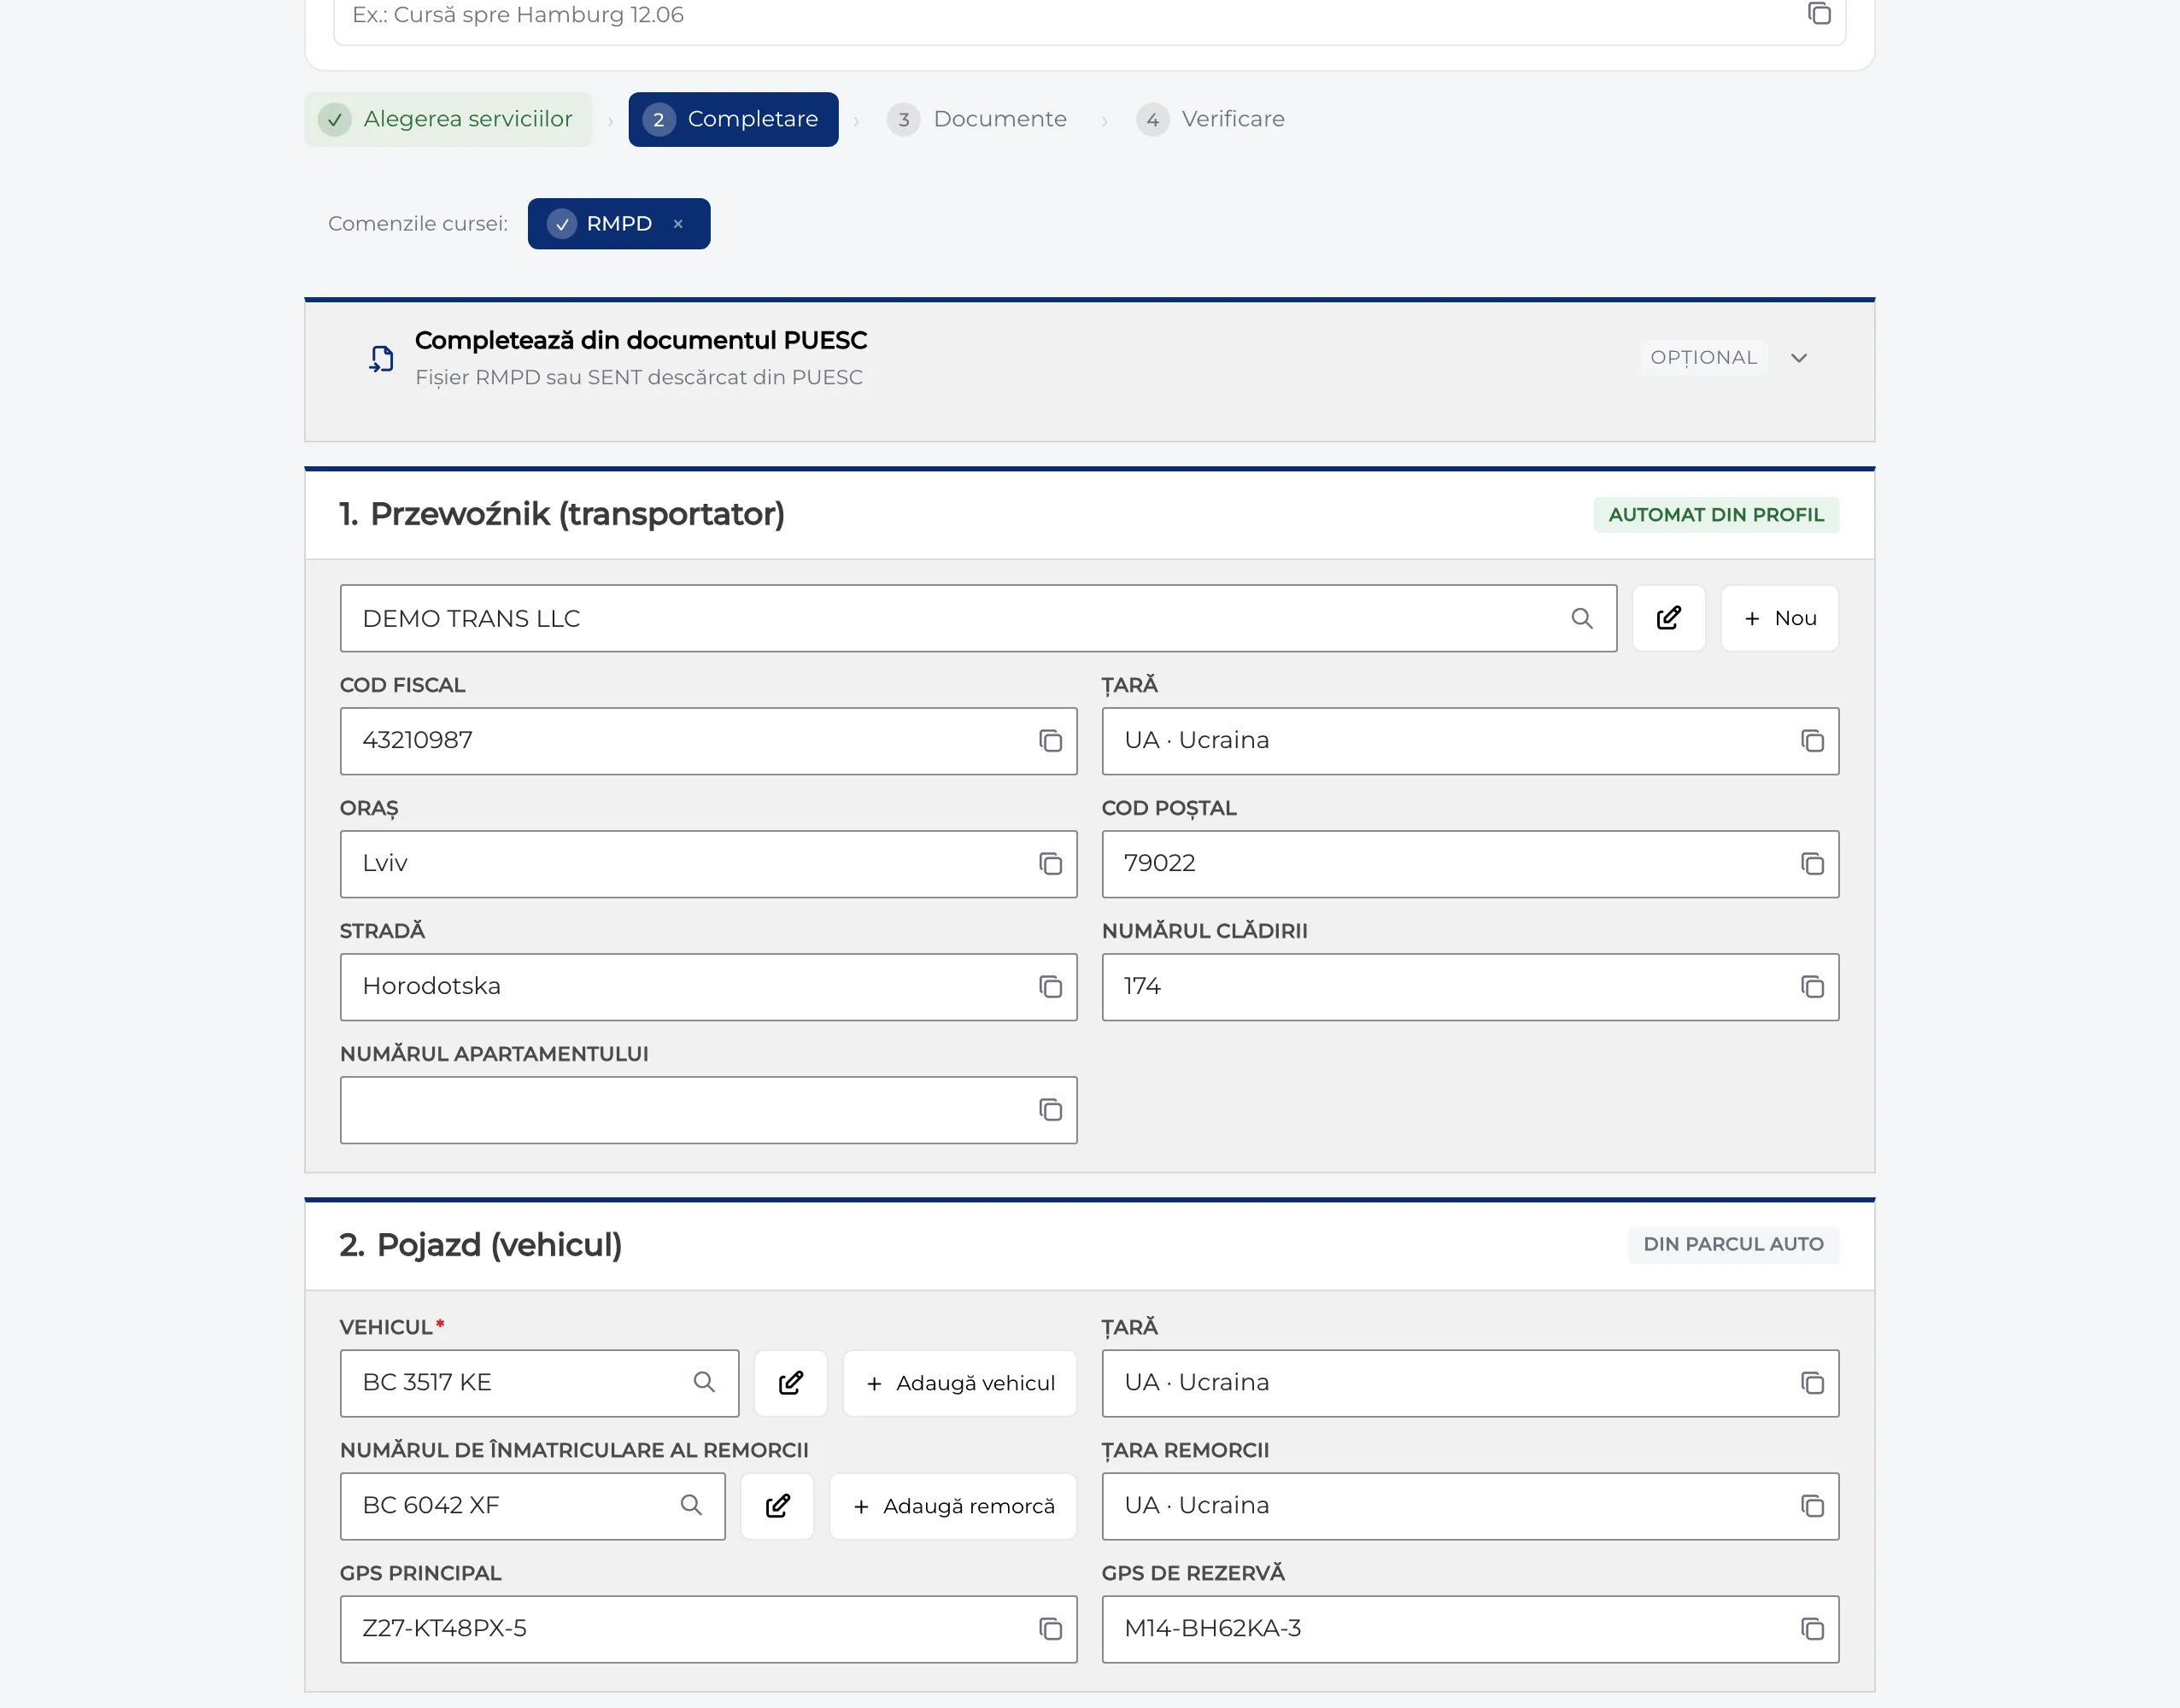The height and width of the screenshot is (1708, 2180).
Task: Open the carrier DEMO TRANS LLC combo box
Action: pyautogui.click(x=978, y=618)
